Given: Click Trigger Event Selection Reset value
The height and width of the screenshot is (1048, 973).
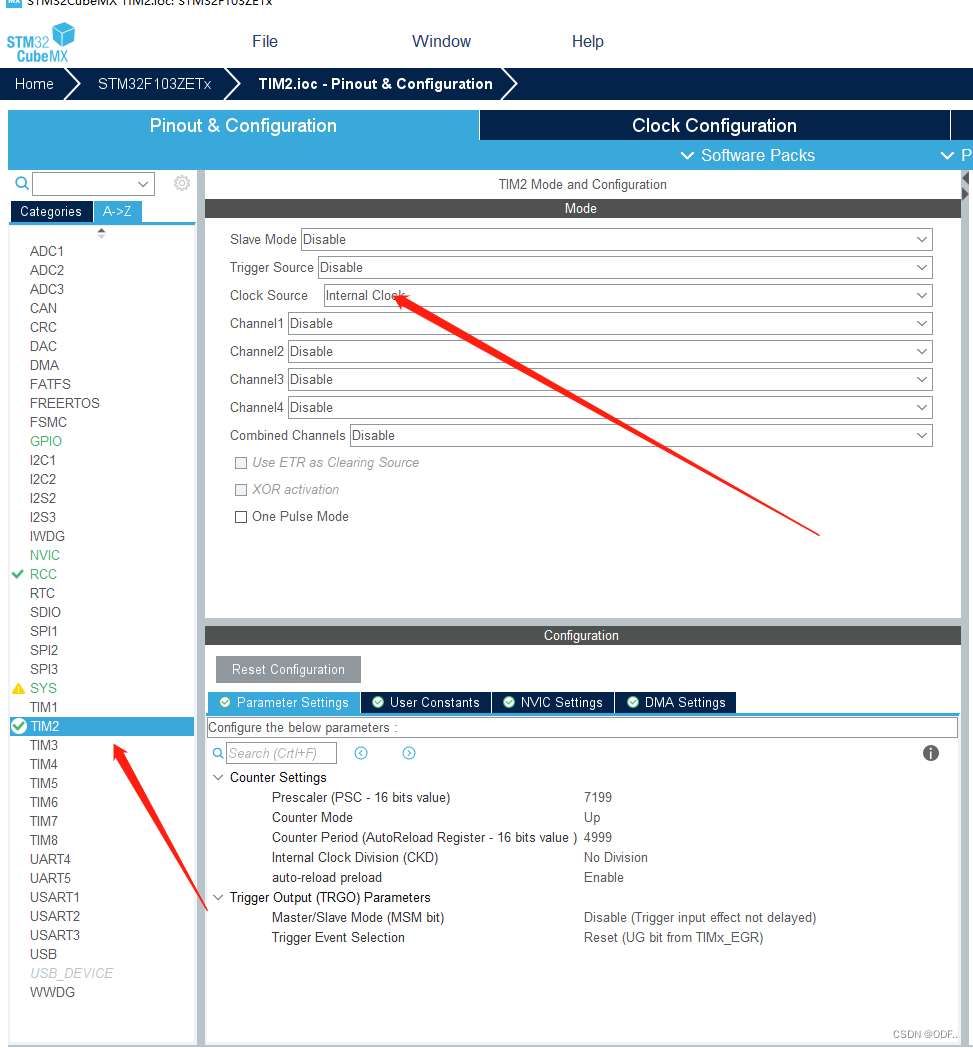Looking at the screenshot, I should pyautogui.click(x=674, y=938).
